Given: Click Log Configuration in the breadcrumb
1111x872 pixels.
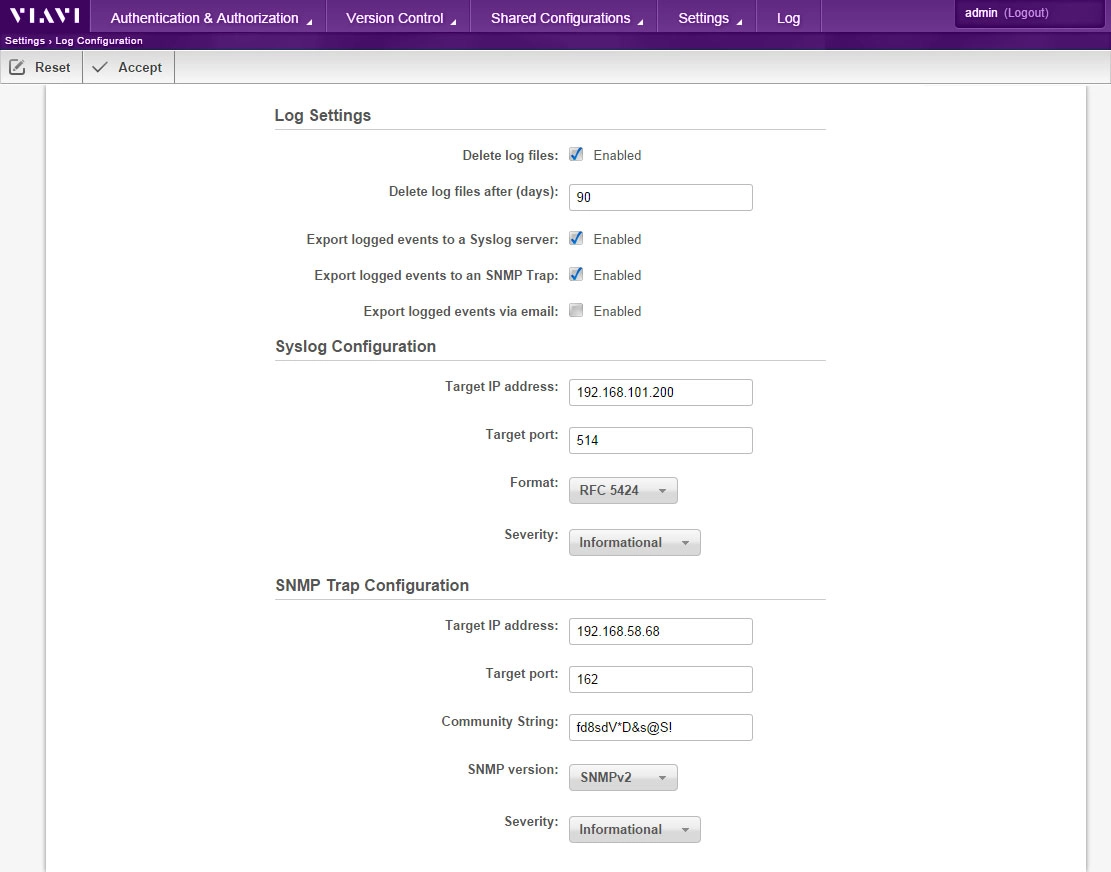Looking at the screenshot, I should coord(98,40).
